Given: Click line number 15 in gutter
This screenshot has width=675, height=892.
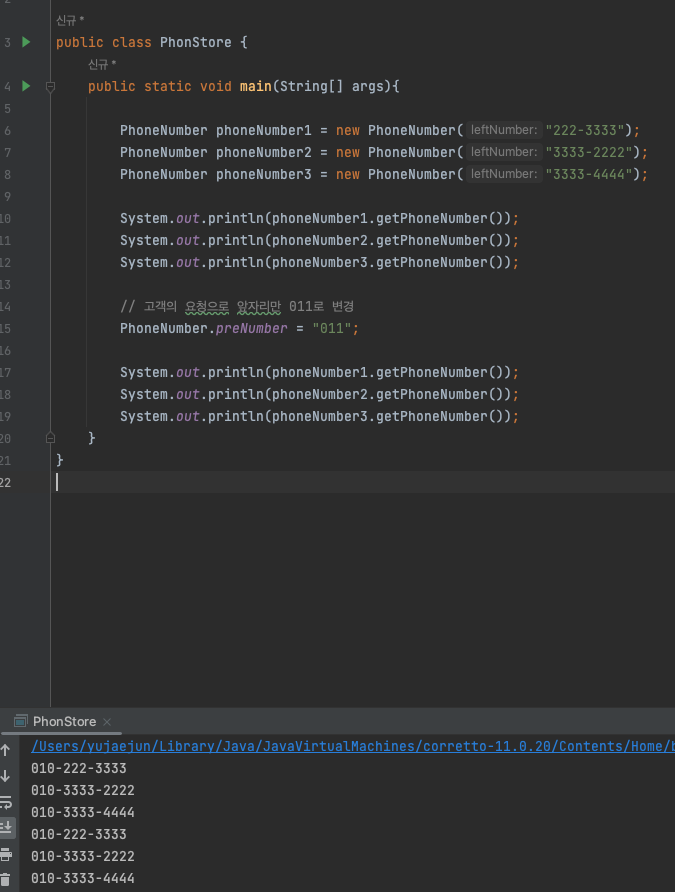Looking at the screenshot, I should 6,328.
